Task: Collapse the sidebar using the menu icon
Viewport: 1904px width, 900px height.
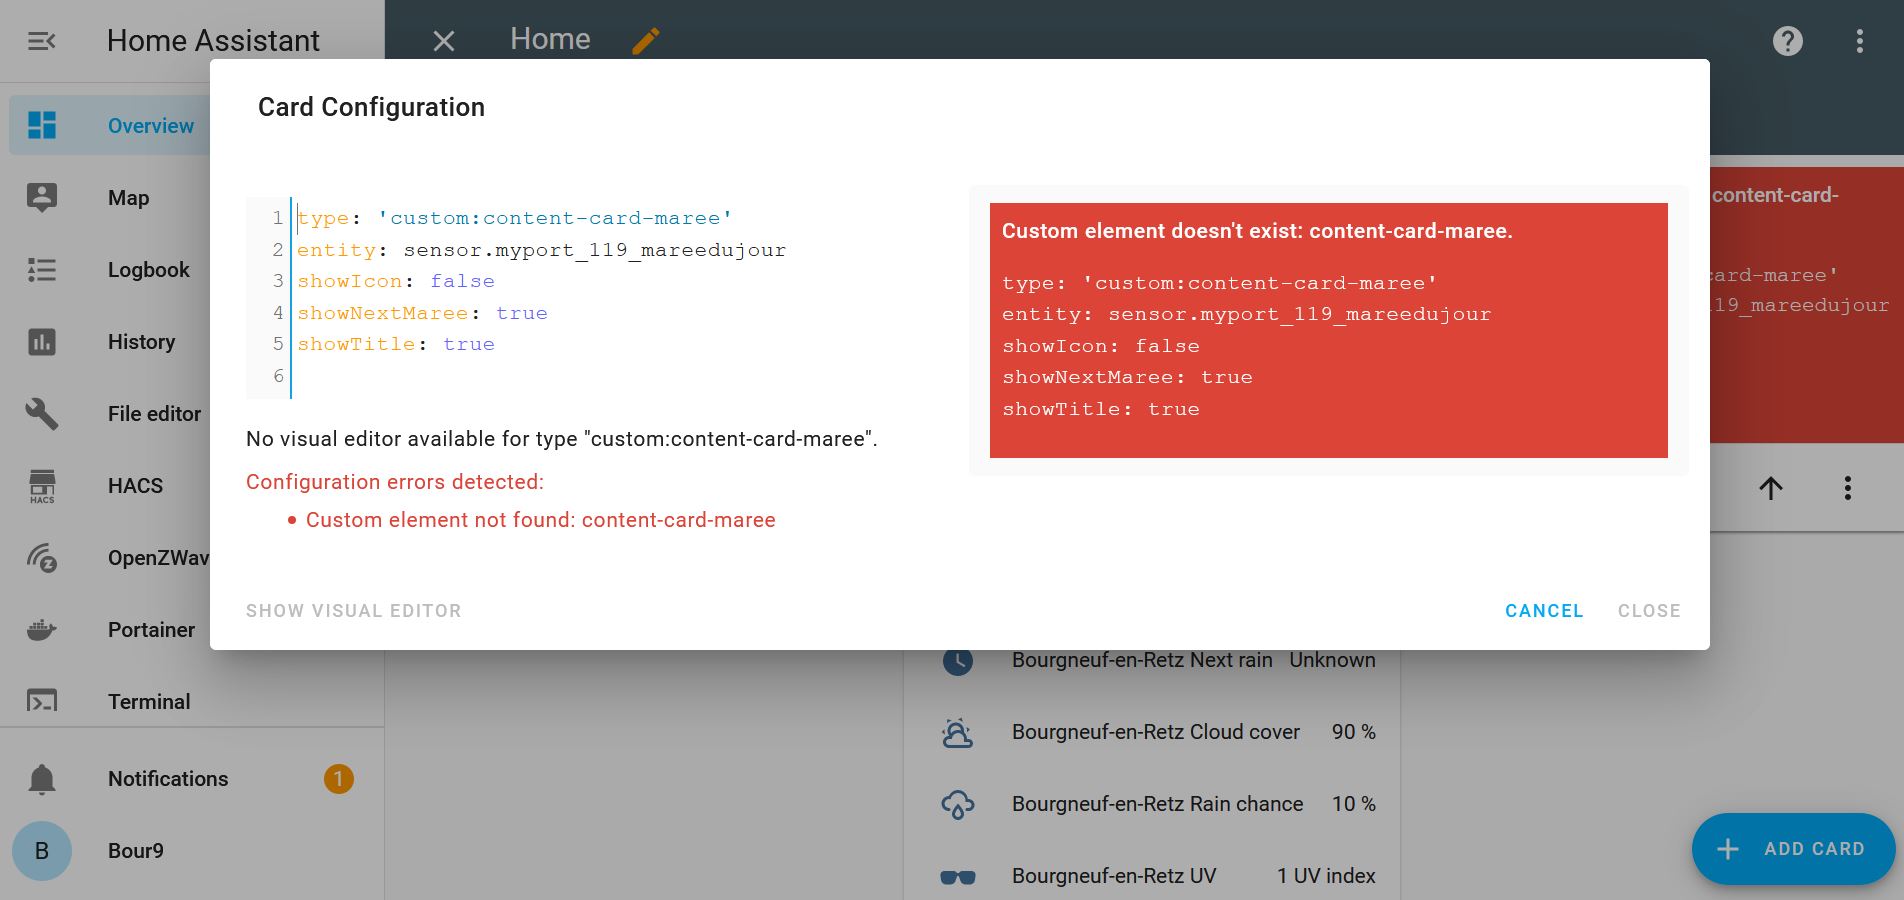Action: coord(41,41)
